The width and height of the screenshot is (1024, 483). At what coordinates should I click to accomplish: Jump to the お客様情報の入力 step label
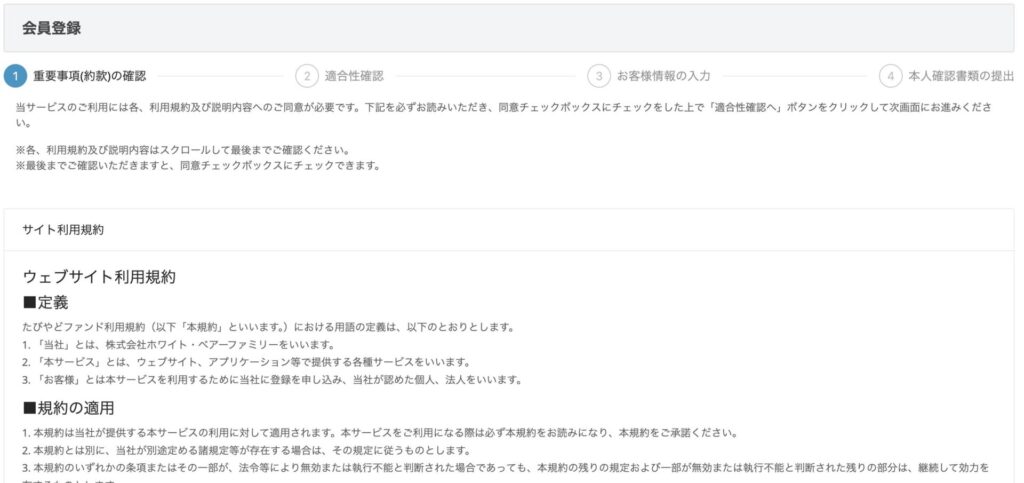[664, 76]
